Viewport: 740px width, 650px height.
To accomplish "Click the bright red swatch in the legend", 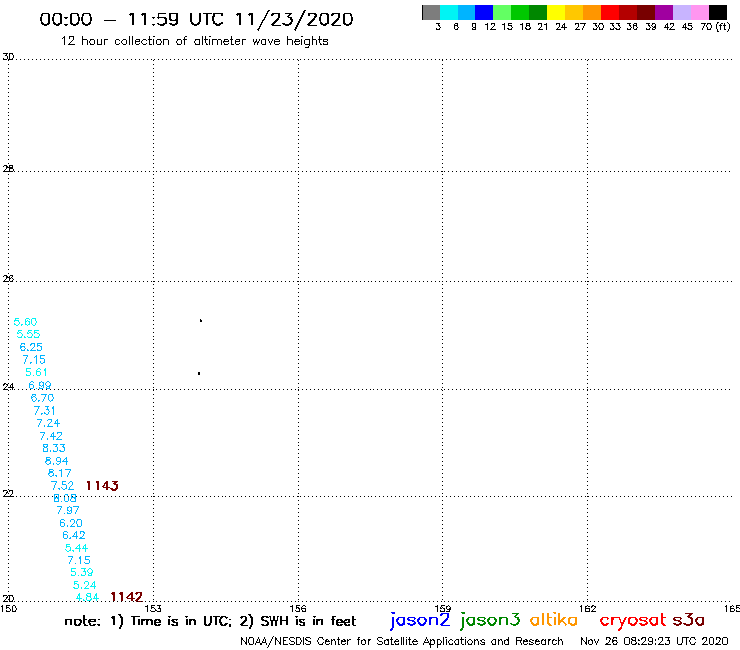I will pos(610,12).
